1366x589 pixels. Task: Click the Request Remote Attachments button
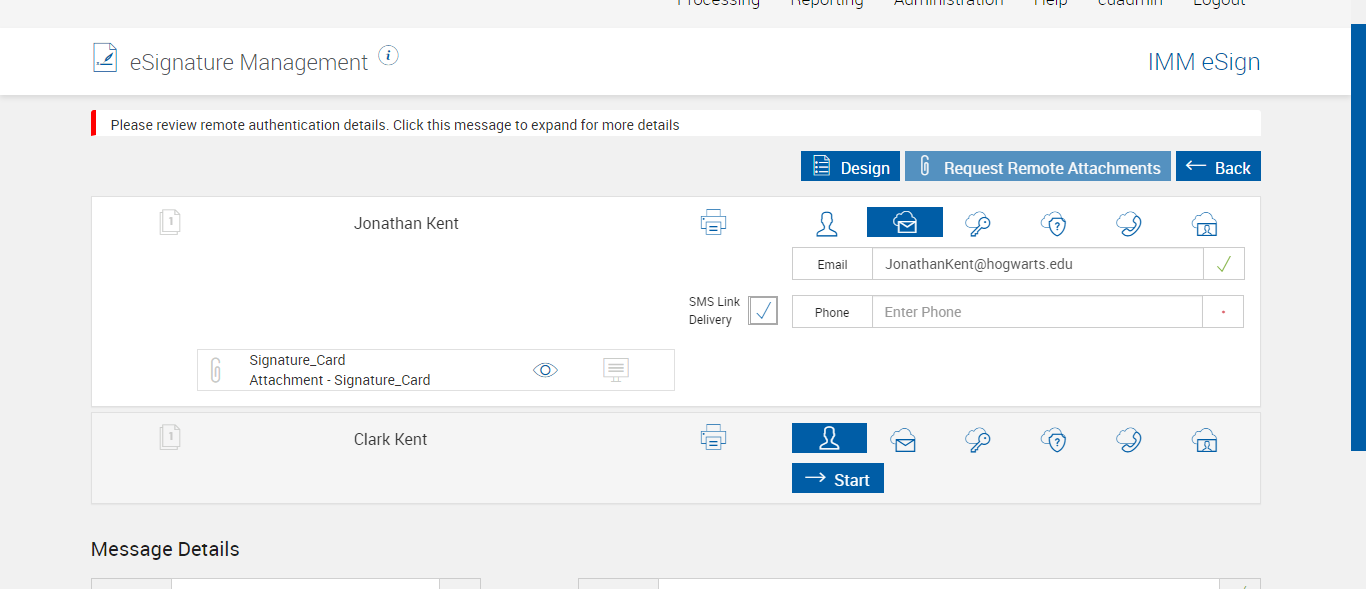(x=1037, y=167)
